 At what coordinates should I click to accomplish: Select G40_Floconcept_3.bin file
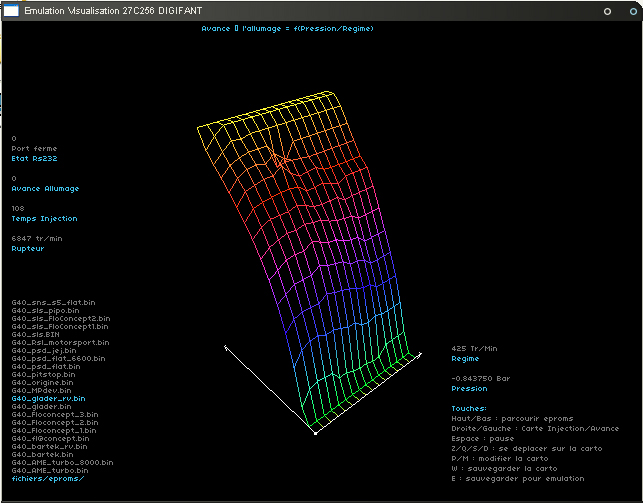[x=55, y=414]
